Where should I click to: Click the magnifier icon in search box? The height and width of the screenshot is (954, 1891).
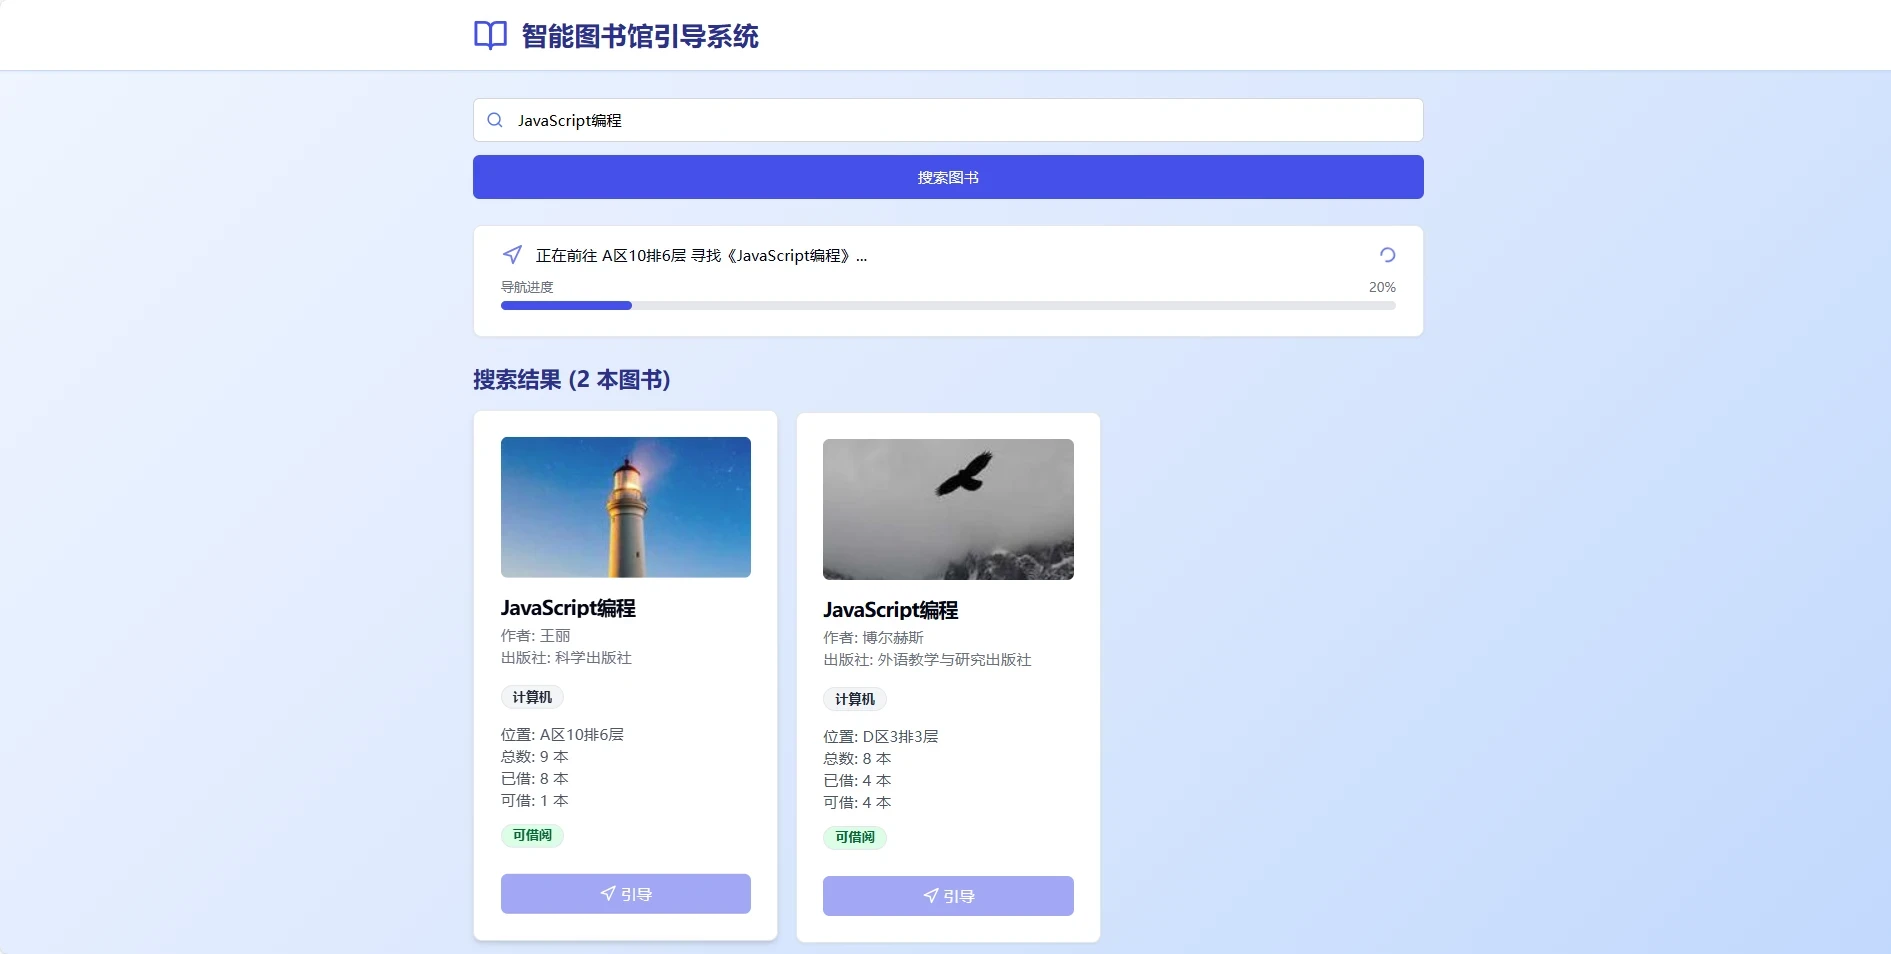495,120
